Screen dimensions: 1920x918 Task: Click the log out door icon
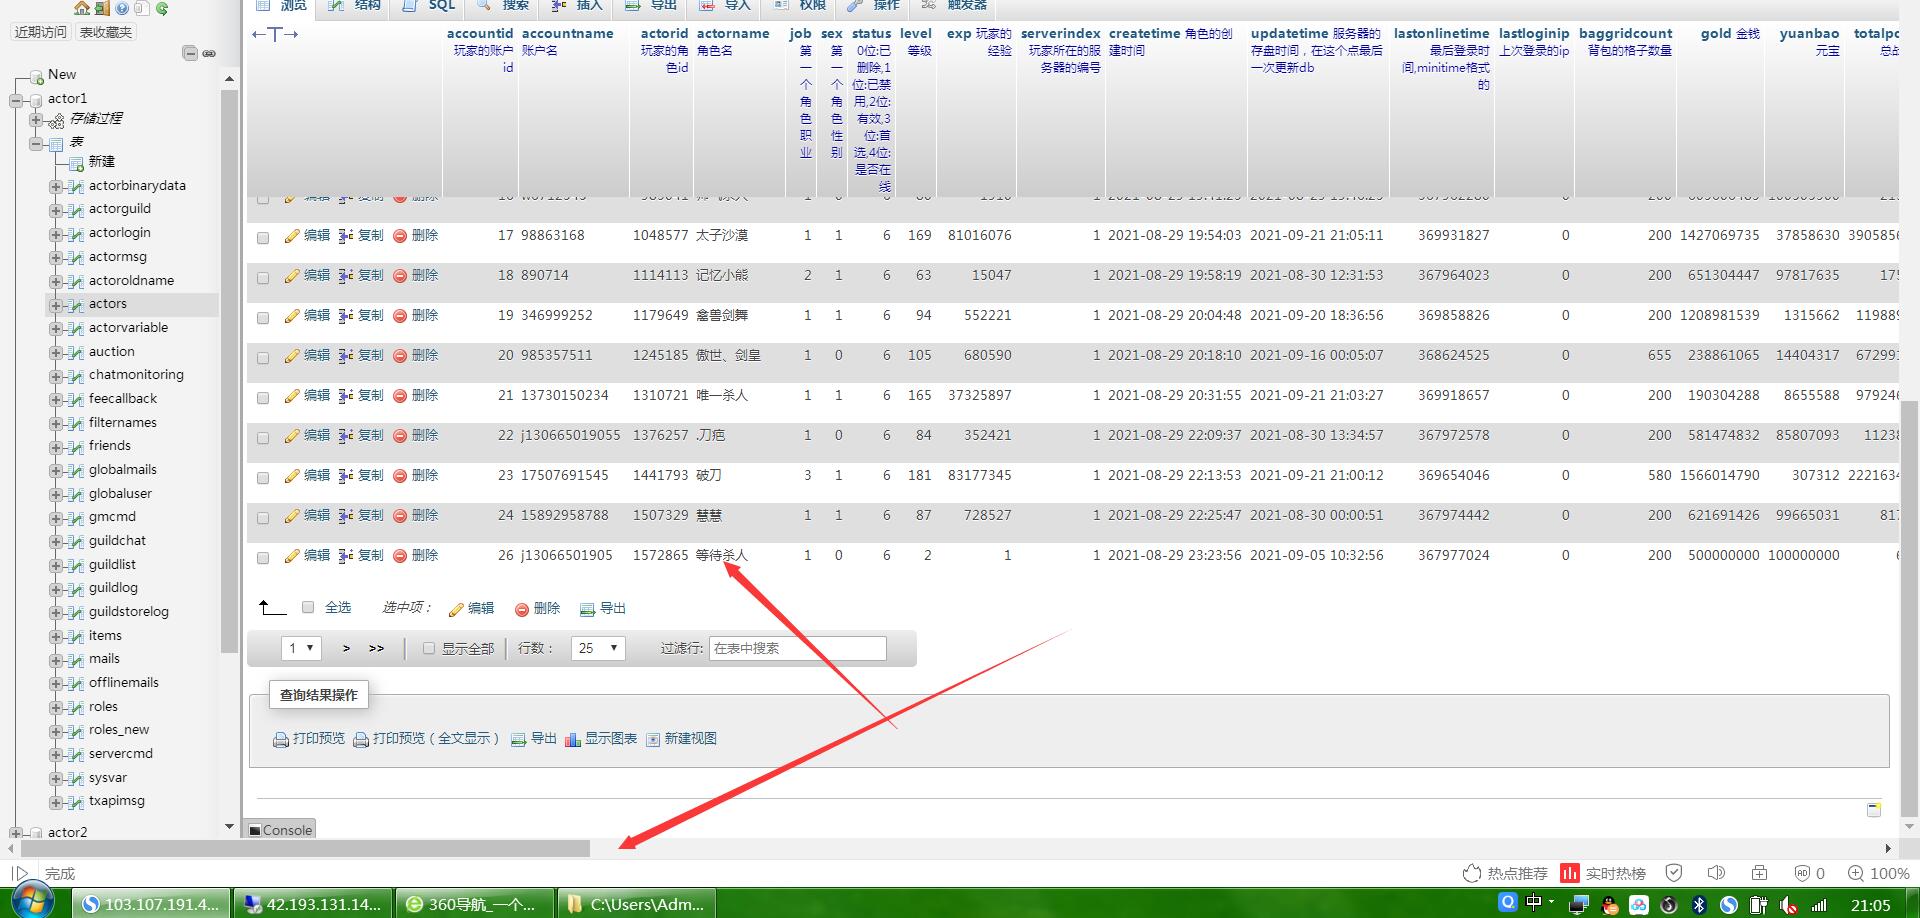pyautogui.click(x=102, y=7)
